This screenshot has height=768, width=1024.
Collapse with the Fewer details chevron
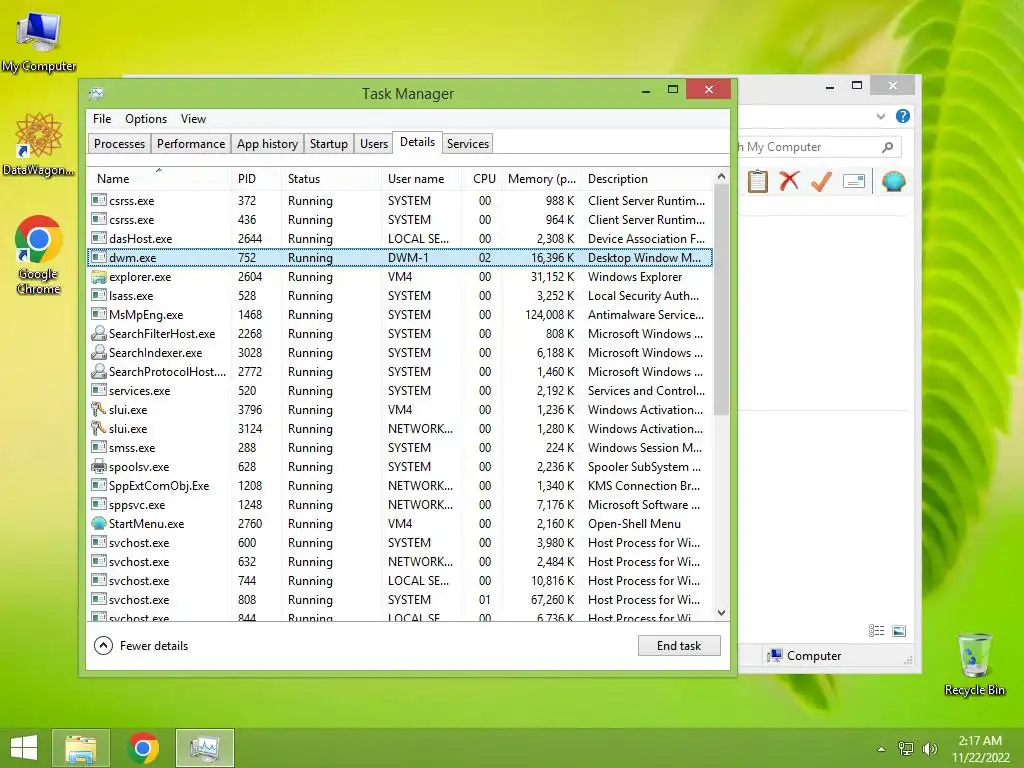tap(103, 646)
